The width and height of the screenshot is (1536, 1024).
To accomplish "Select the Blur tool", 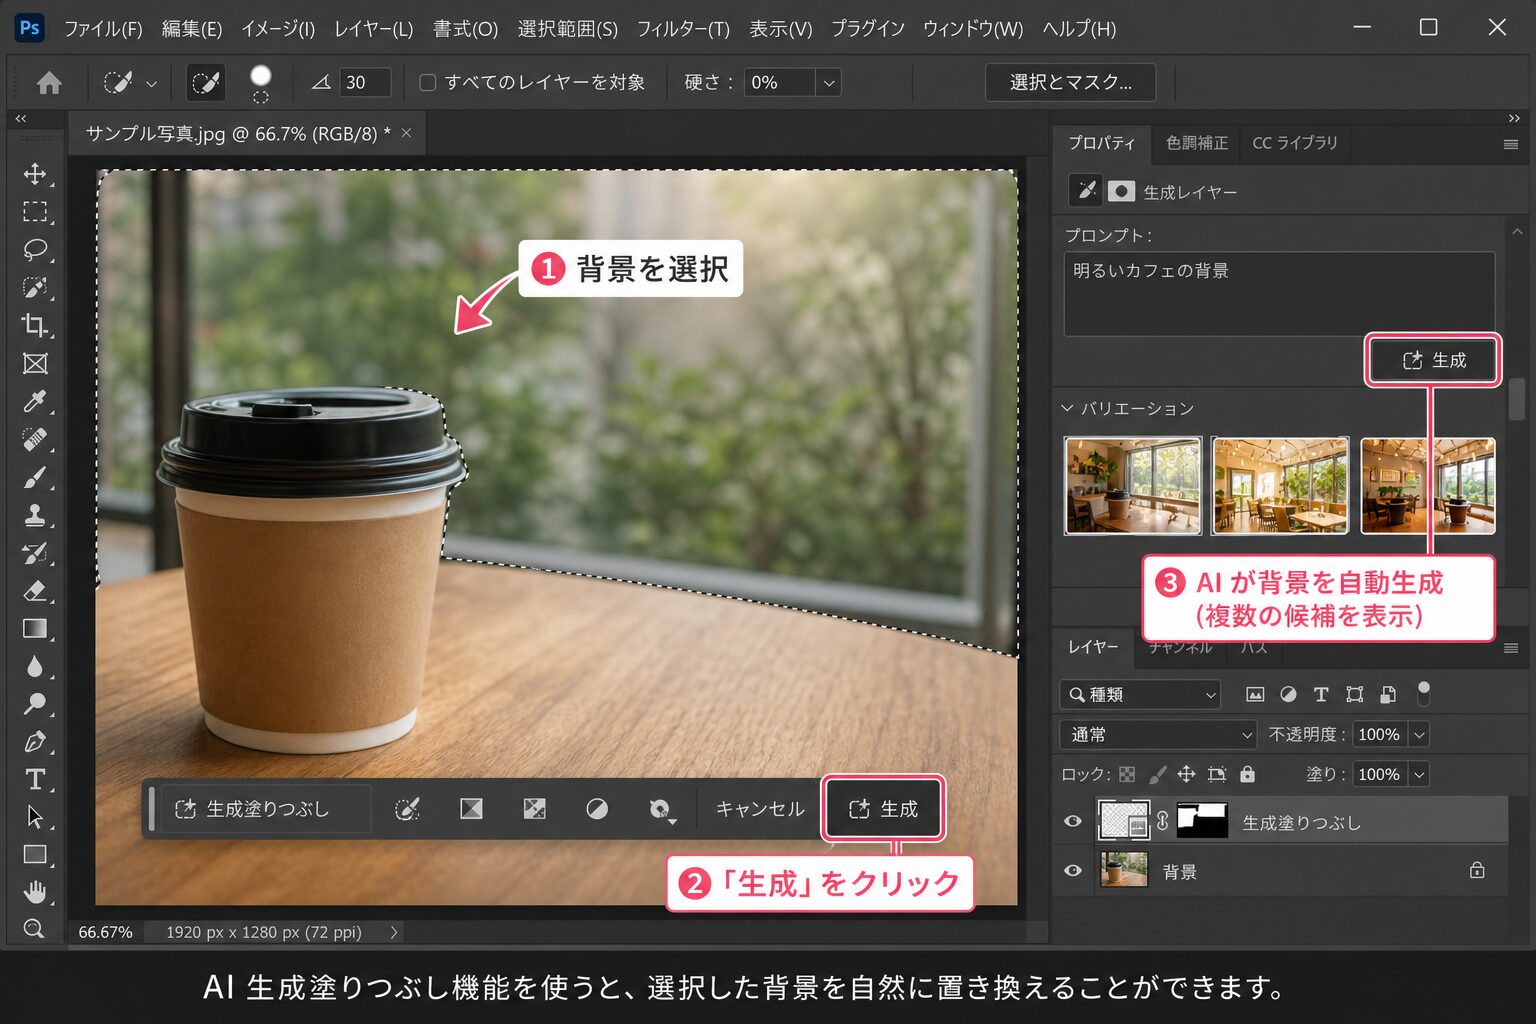I will coord(35,666).
